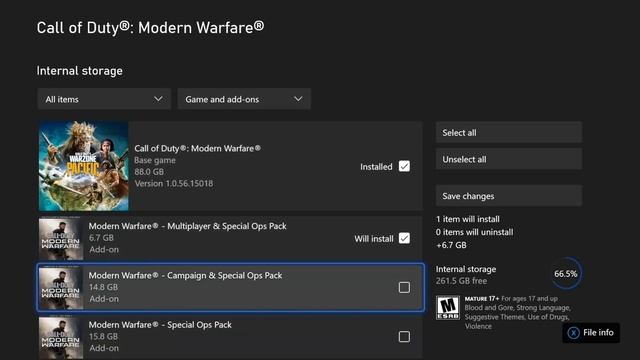Image resolution: width=640 pixels, height=360 pixels.
Task: Click the 'Installed' status label
Action: [x=376, y=167]
